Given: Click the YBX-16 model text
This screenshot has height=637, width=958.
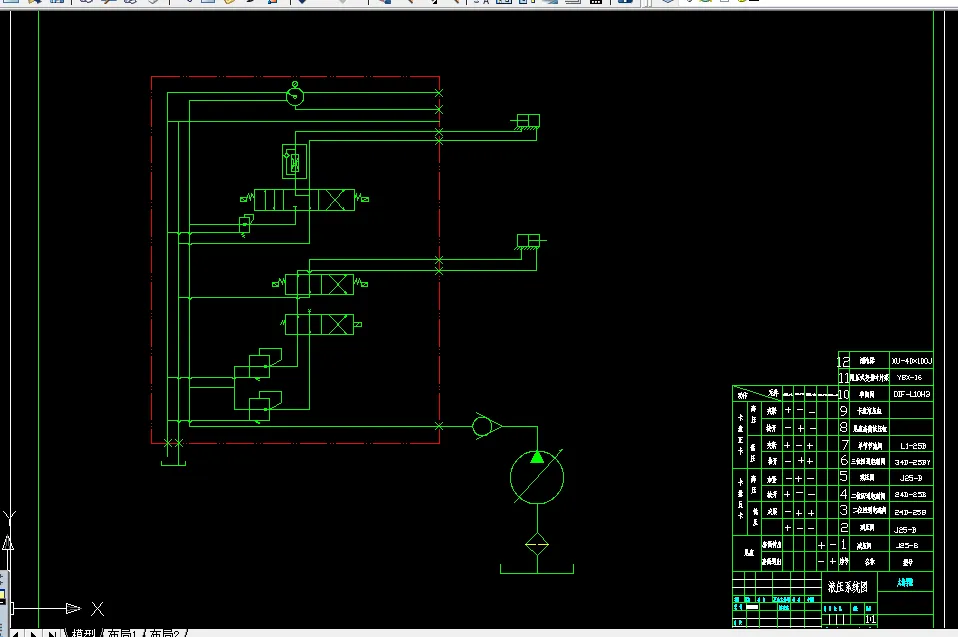Looking at the screenshot, I should [909, 377].
